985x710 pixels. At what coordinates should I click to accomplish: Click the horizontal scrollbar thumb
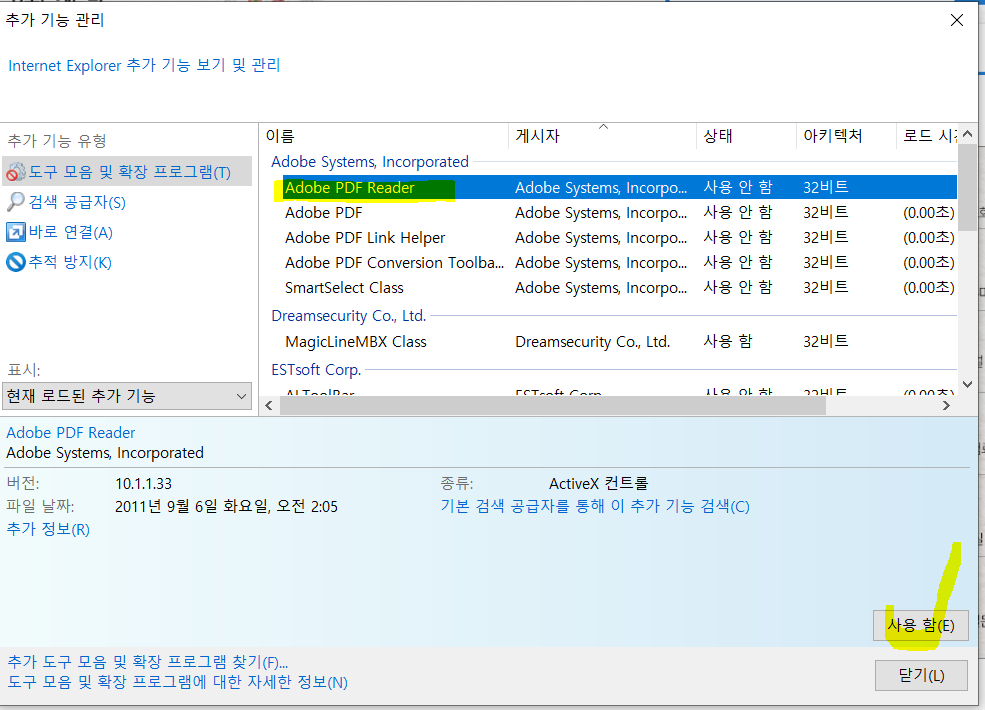tap(552, 406)
